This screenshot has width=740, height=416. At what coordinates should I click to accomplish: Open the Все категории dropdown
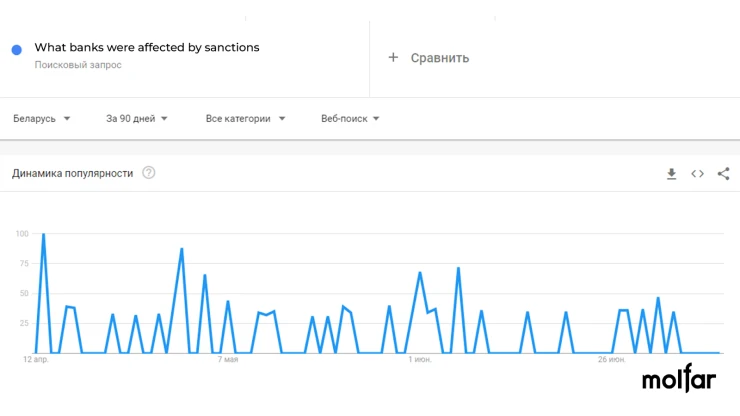(x=245, y=119)
